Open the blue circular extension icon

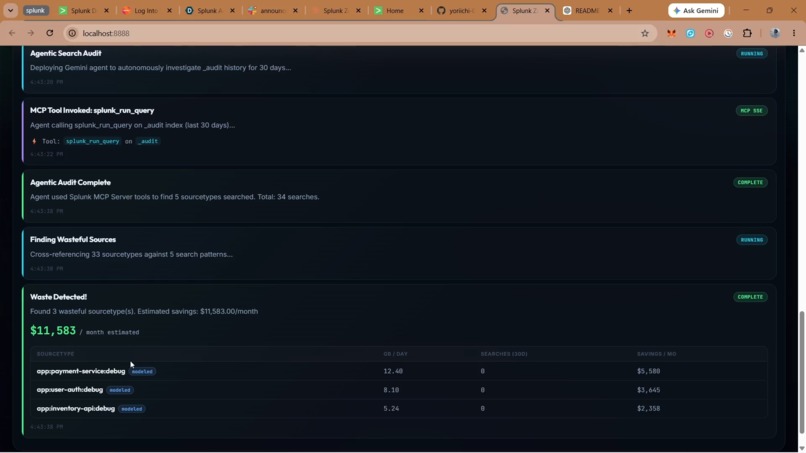[x=690, y=33]
